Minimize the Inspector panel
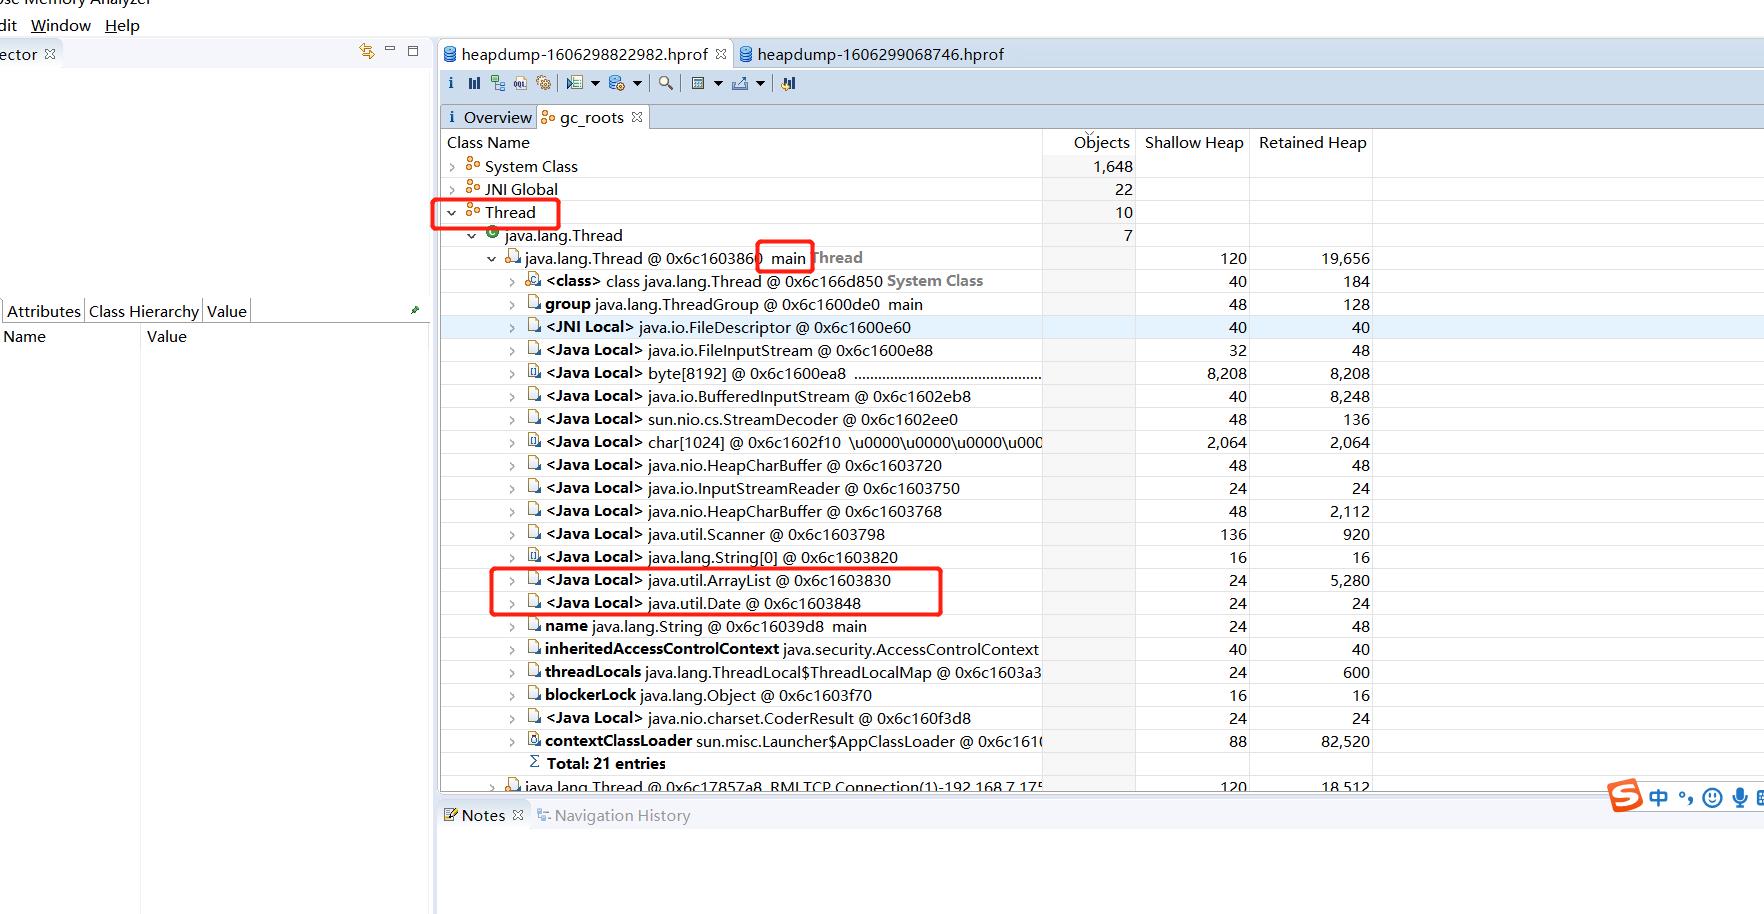The height and width of the screenshot is (914, 1764). pos(390,49)
